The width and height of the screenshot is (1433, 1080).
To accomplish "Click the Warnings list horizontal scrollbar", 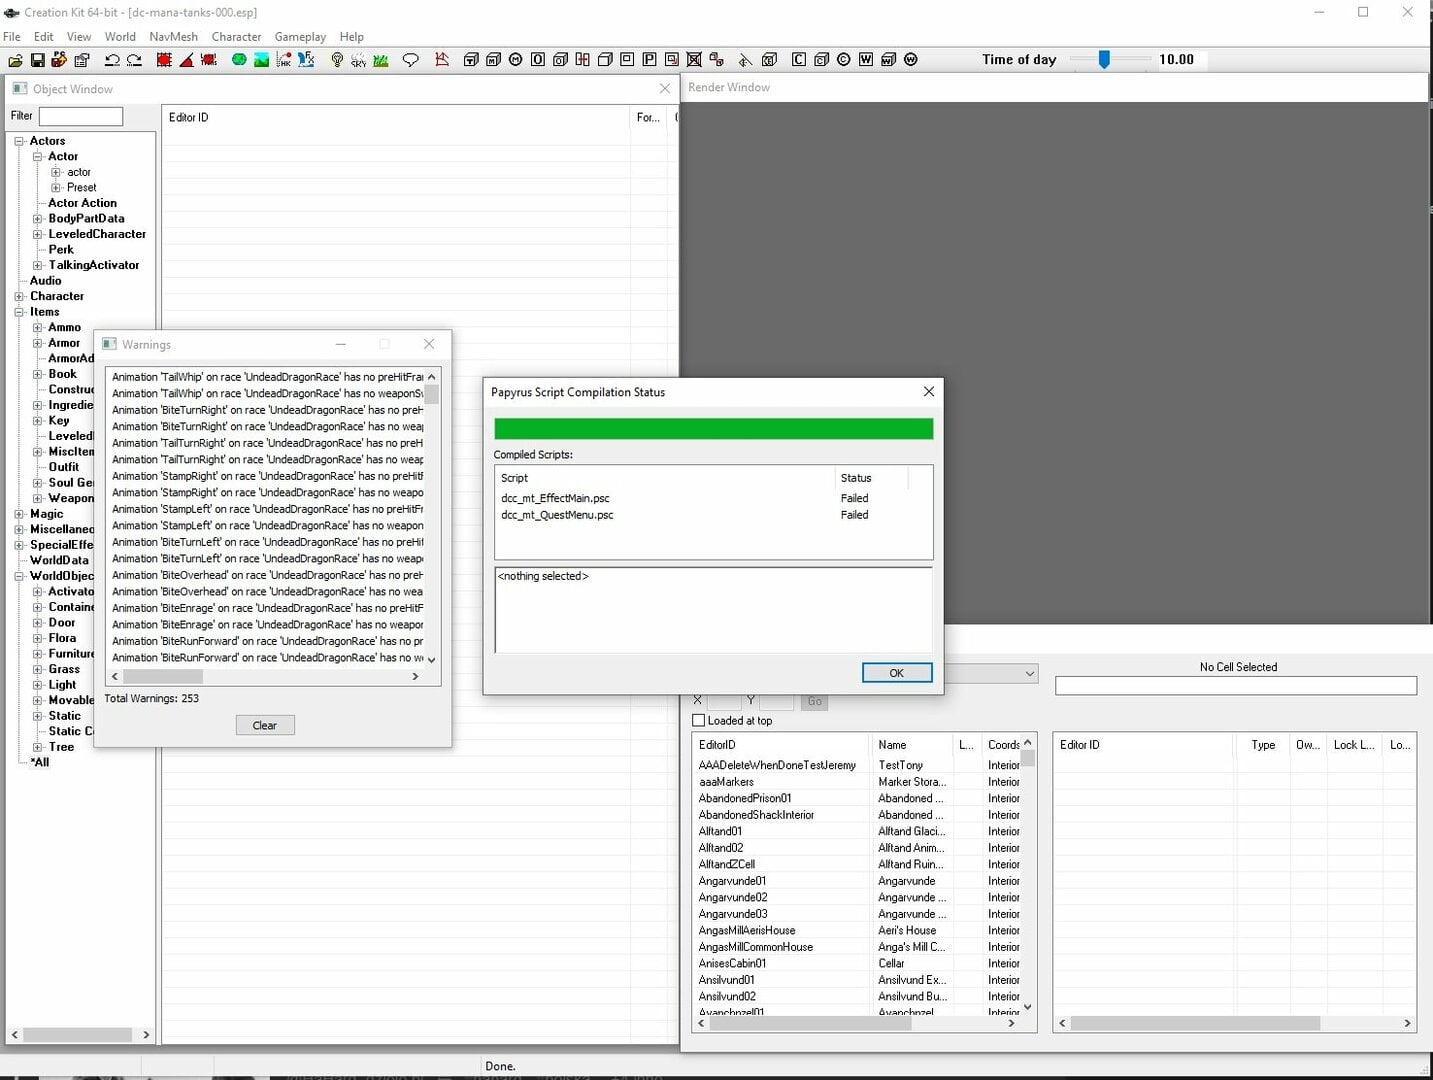I will coord(265,677).
